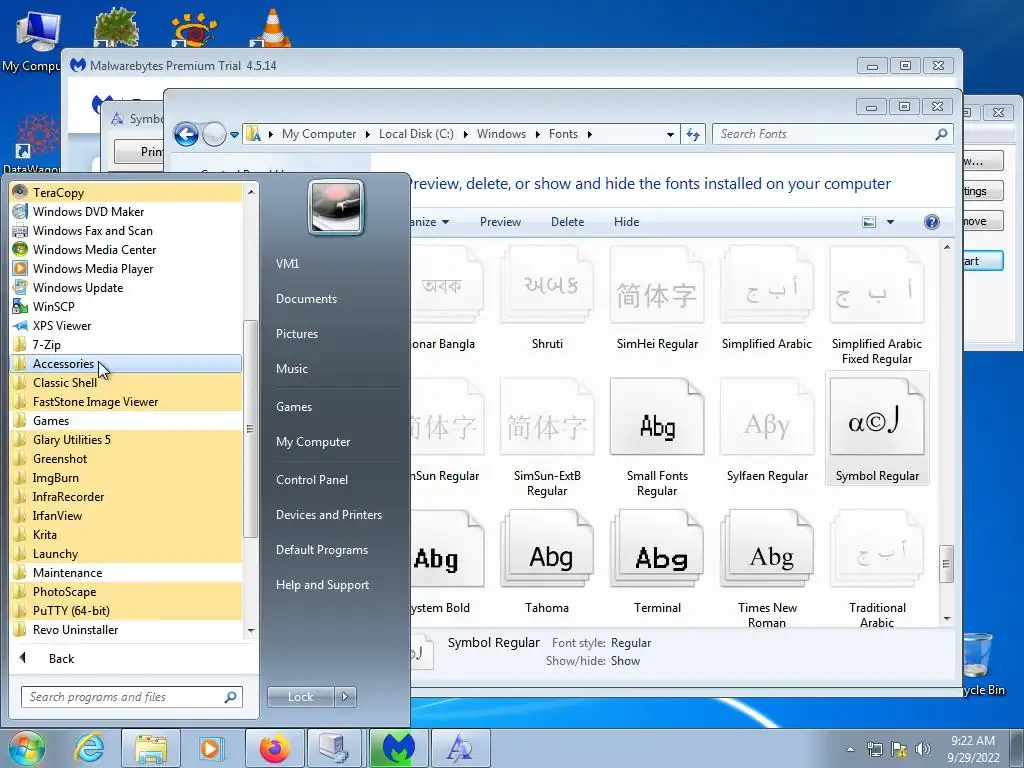Image resolution: width=1024 pixels, height=768 pixels.
Task: Expand the Accessories folder
Action: tap(126, 363)
